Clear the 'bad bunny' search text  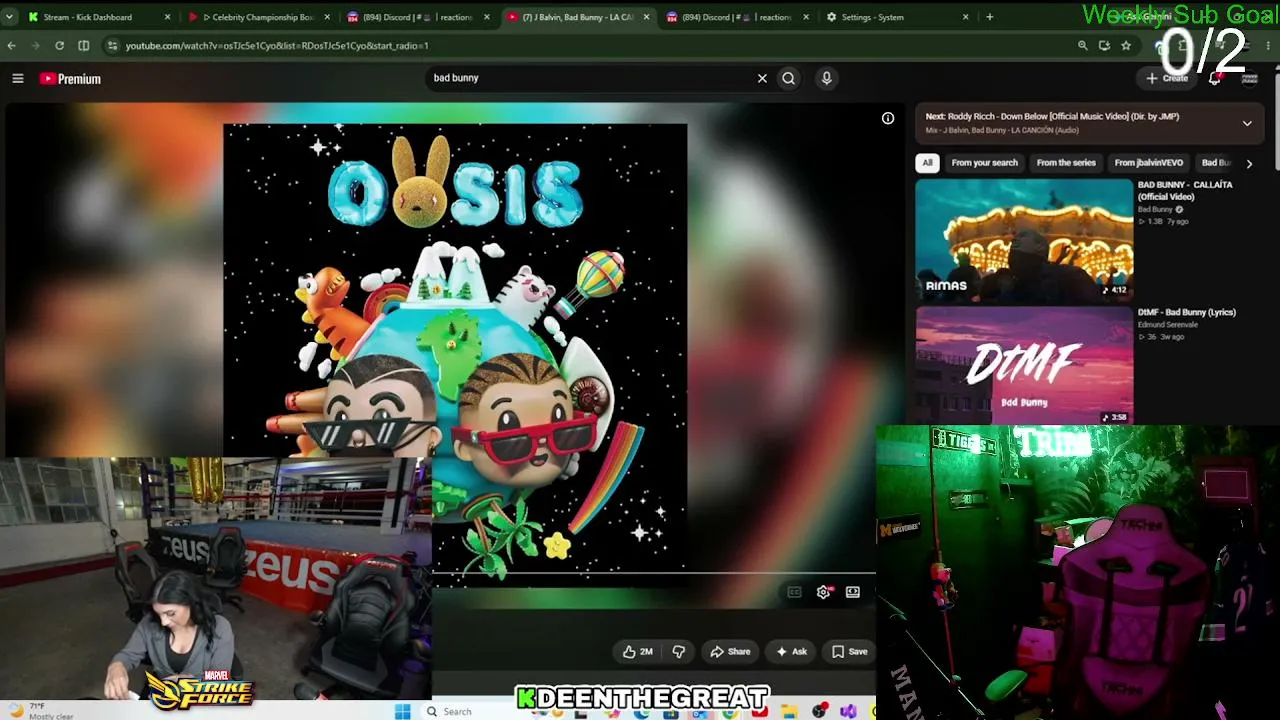pos(762,78)
